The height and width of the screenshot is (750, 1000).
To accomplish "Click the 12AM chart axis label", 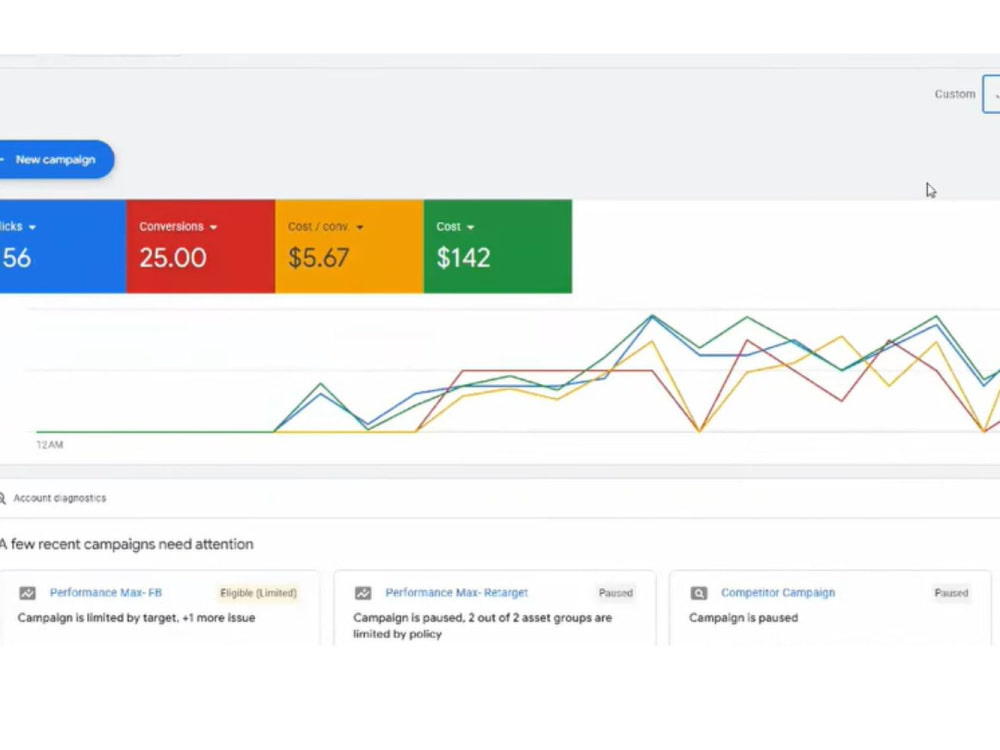I will point(50,445).
